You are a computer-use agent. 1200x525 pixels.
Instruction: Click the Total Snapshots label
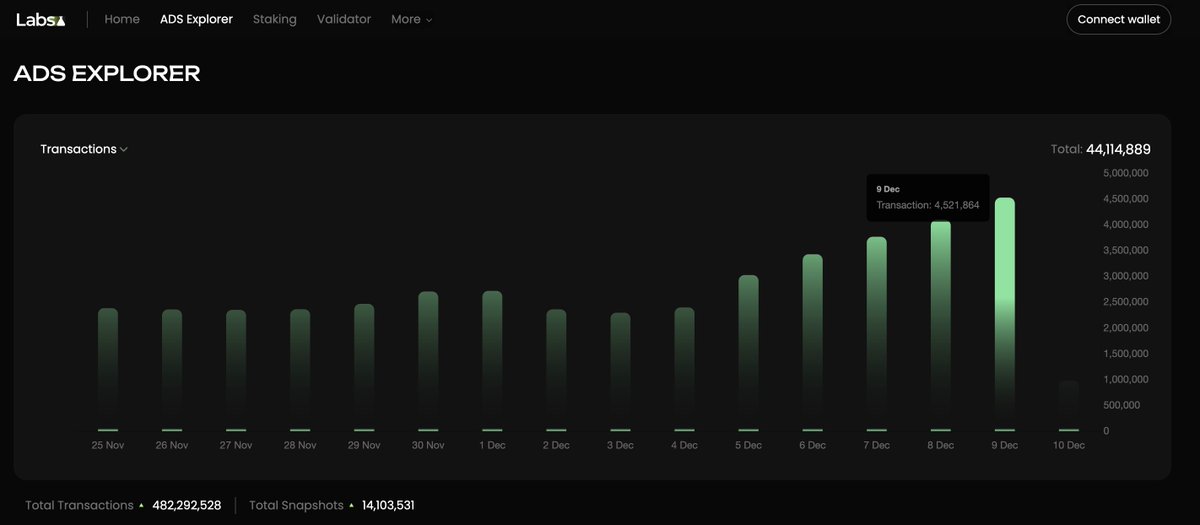(x=296, y=505)
